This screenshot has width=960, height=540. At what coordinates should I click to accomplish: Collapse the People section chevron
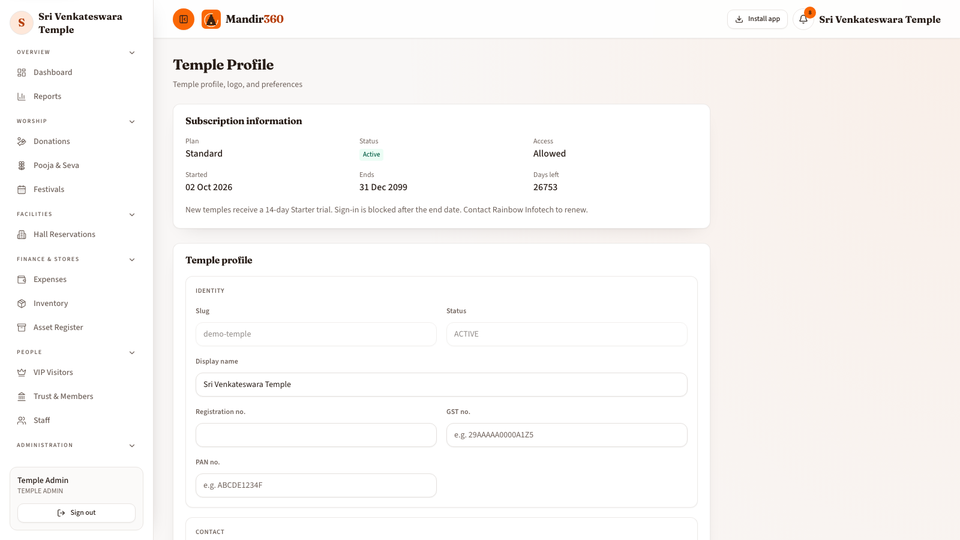[132, 353]
